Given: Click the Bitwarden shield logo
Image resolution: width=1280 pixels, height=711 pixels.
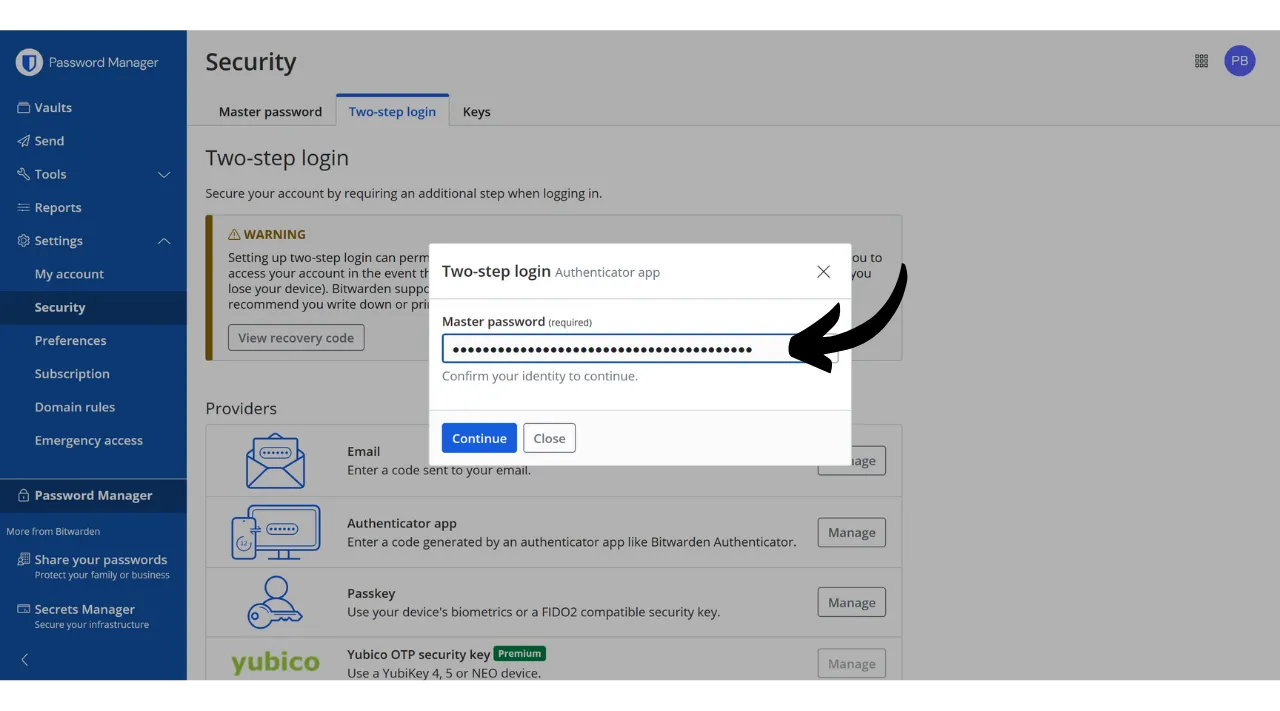Looking at the screenshot, I should click(x=29, y=62).
